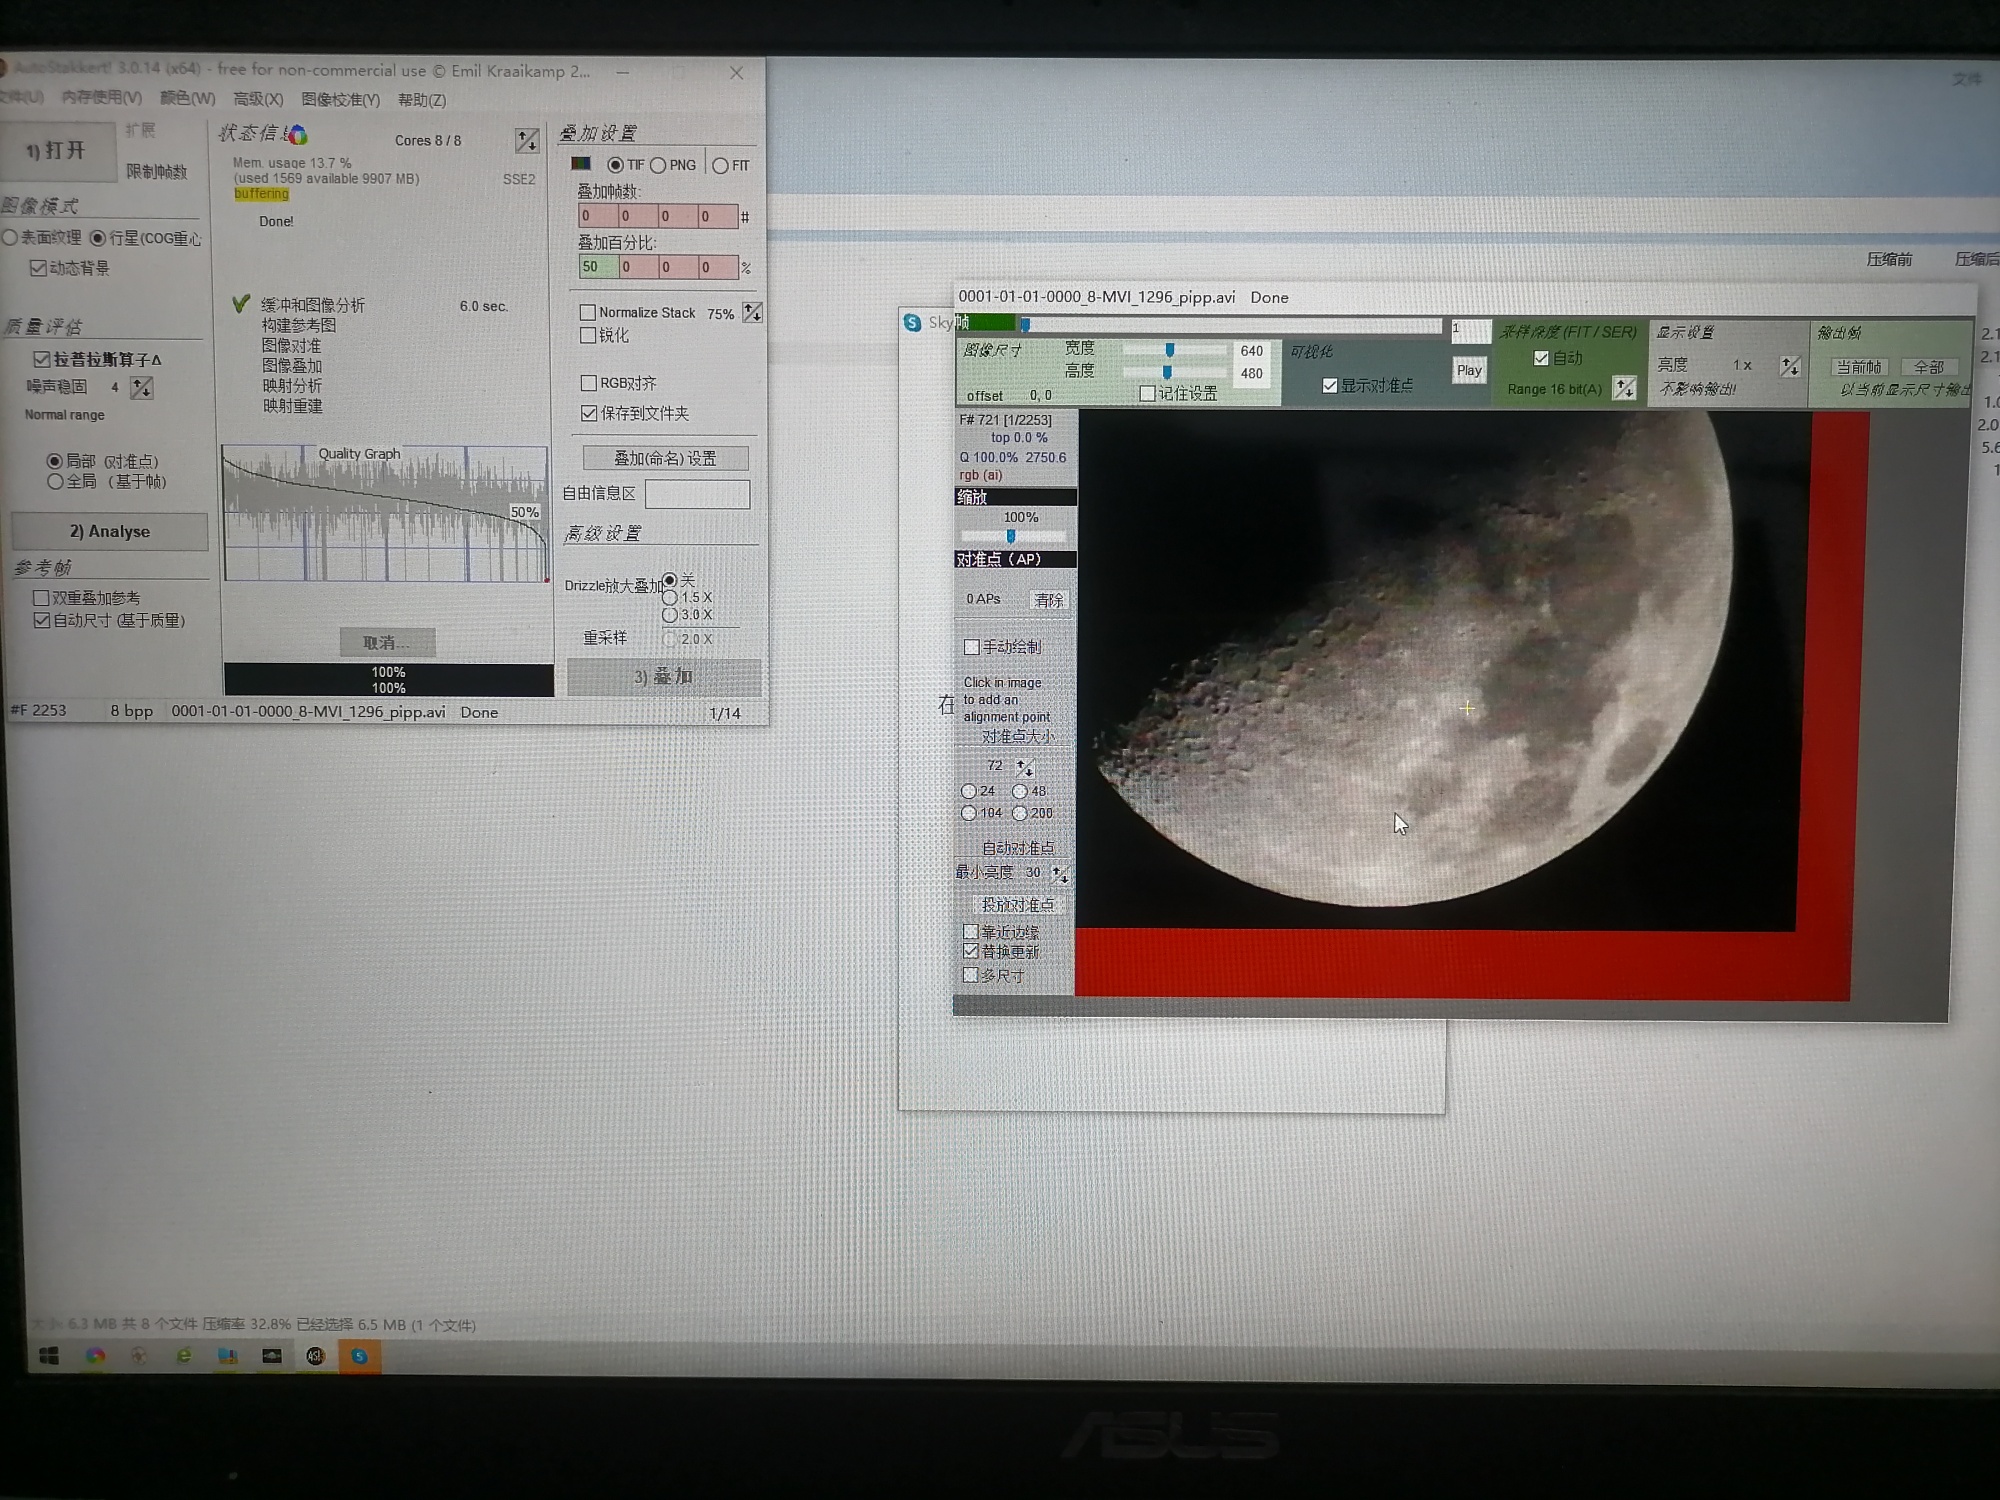The height and width of the screenshot is (1500, 2000).
Task: Click the color stack format icon
Action: (x=581, y=164)
